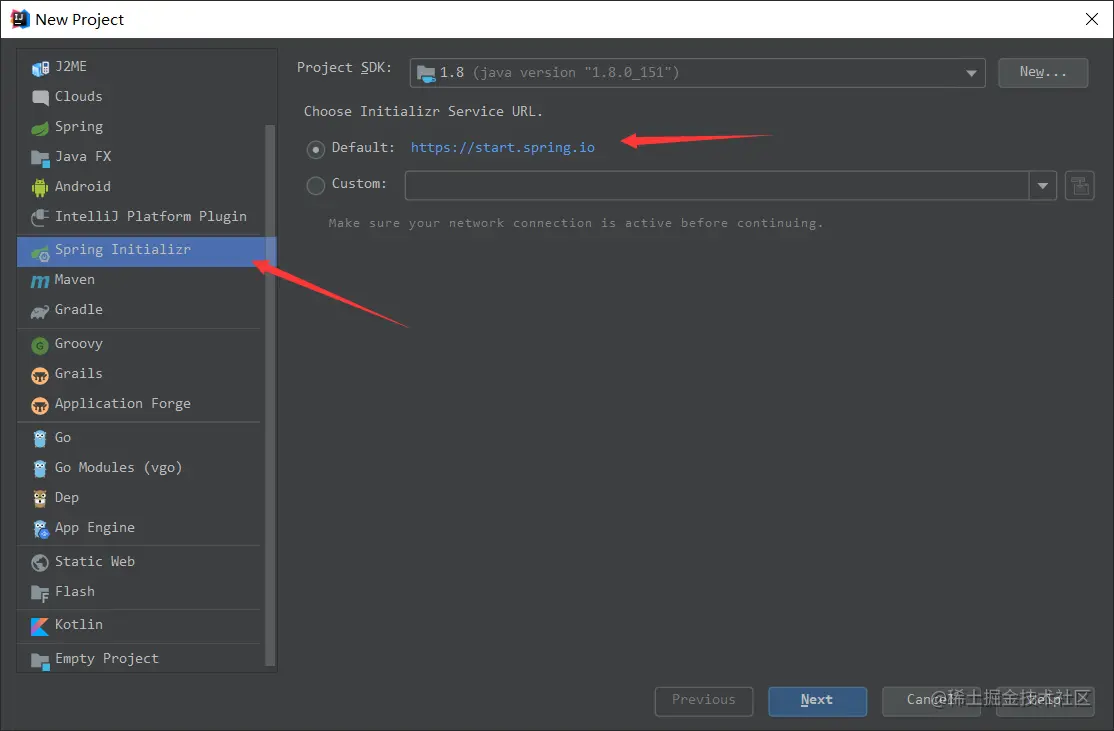Screen dimensions: 1114x731
Task: Expand the Custom URL history dropdown arrow
Action: coord(1042,185)
